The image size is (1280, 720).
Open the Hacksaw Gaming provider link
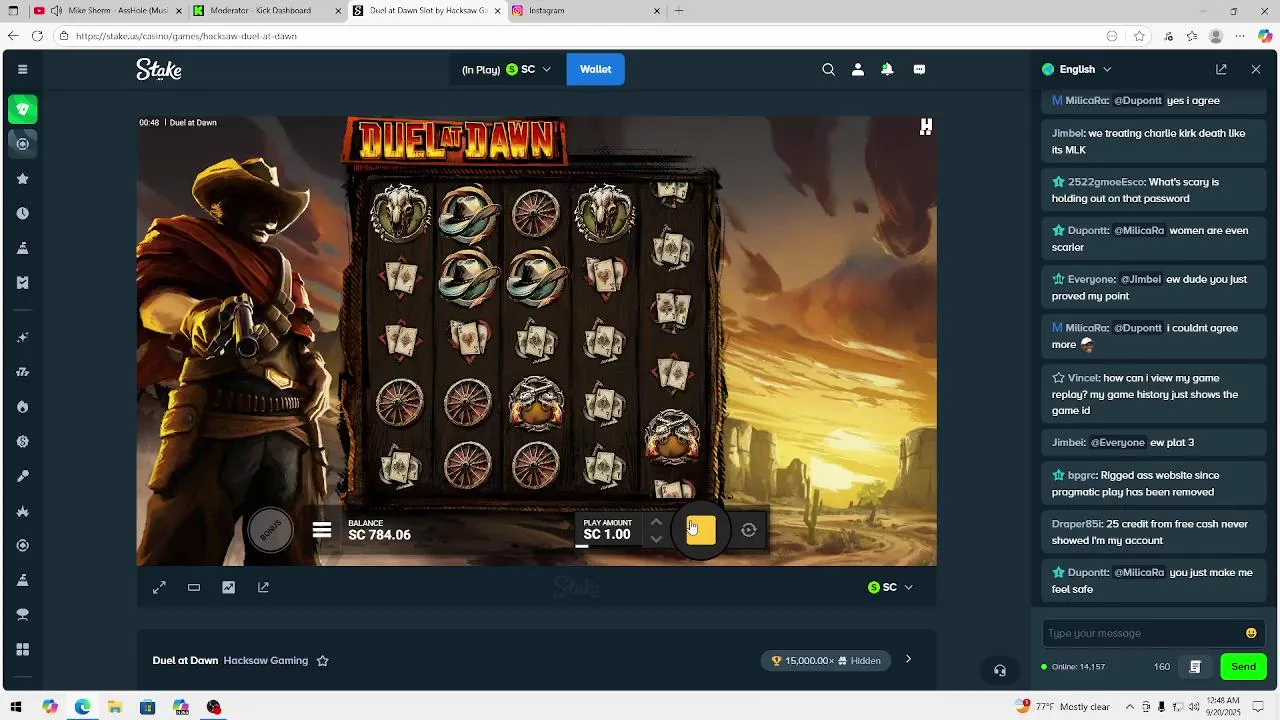pyautogui.click(x=266, y=660)
